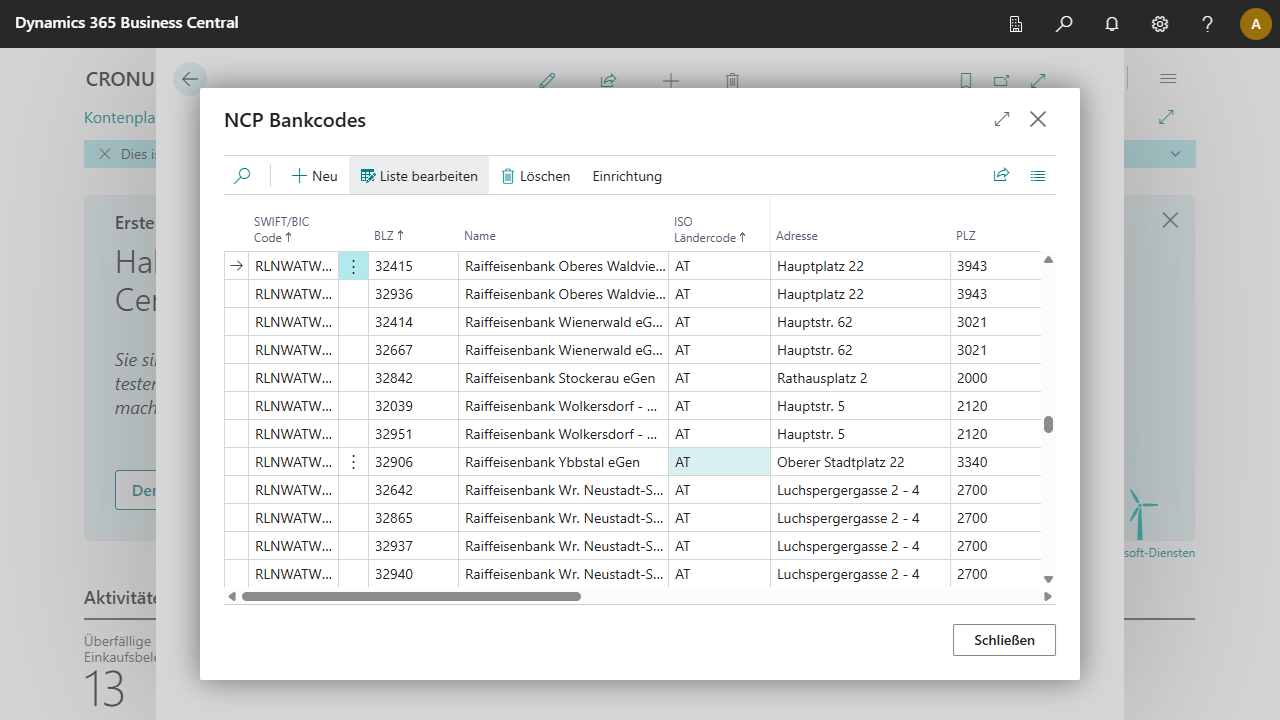Click the PLZ value 2000
This screenshot has height=720, width=1280.
[x=972, y=378]
